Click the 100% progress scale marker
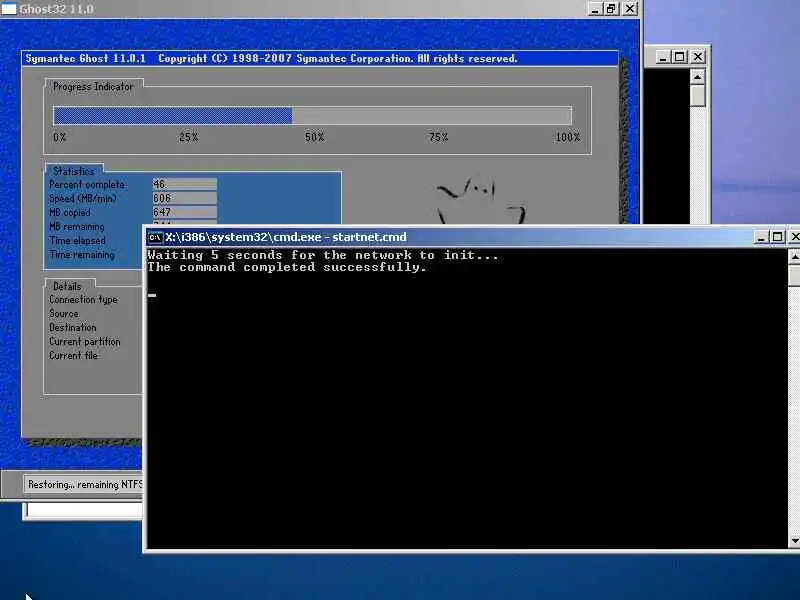The width and height of the screenshot is (800, 600). click(568, 137)
